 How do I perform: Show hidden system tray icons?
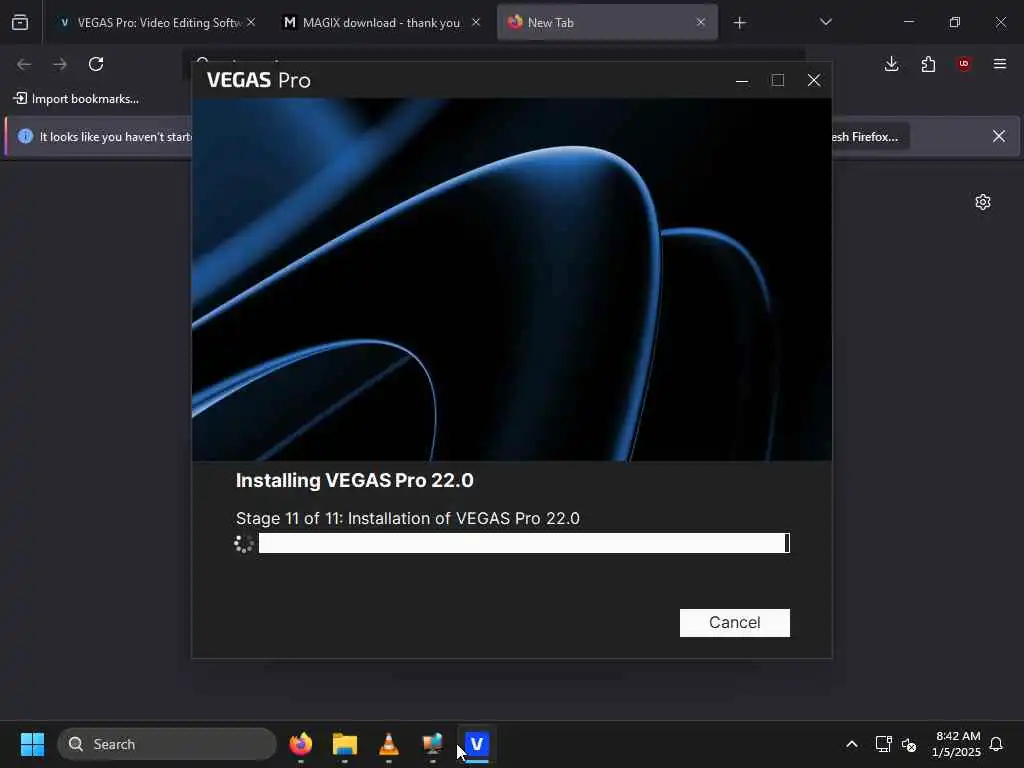(852, 744)
